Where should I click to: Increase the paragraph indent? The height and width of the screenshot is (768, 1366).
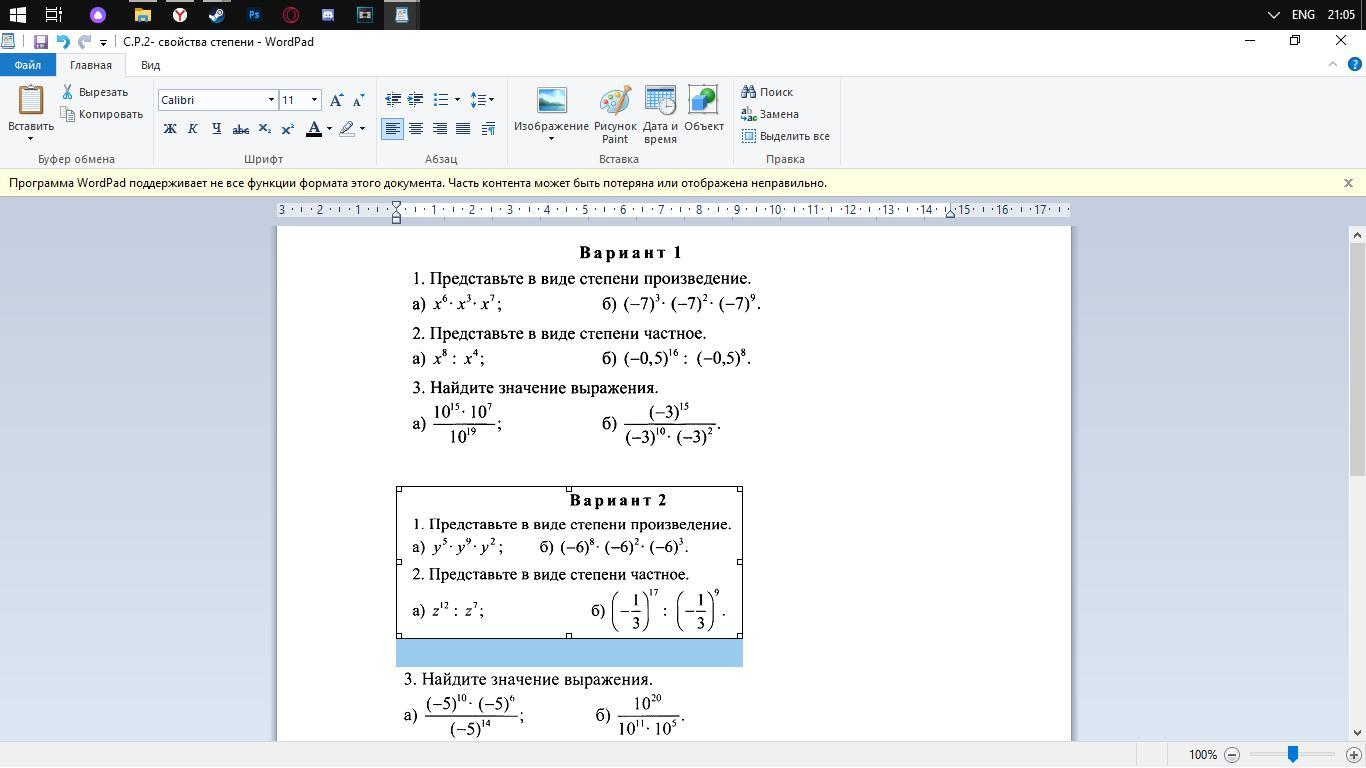415,99
